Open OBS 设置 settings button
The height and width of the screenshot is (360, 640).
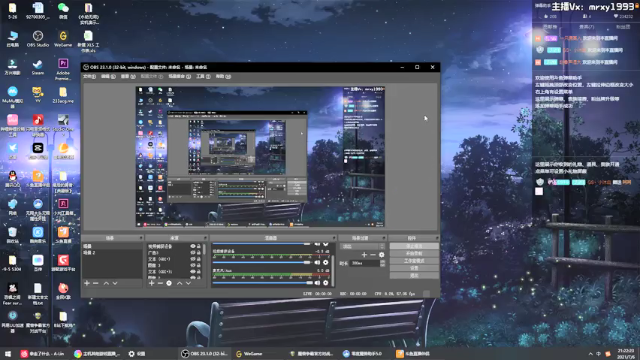pyautogui.click(x=414, y=268)
